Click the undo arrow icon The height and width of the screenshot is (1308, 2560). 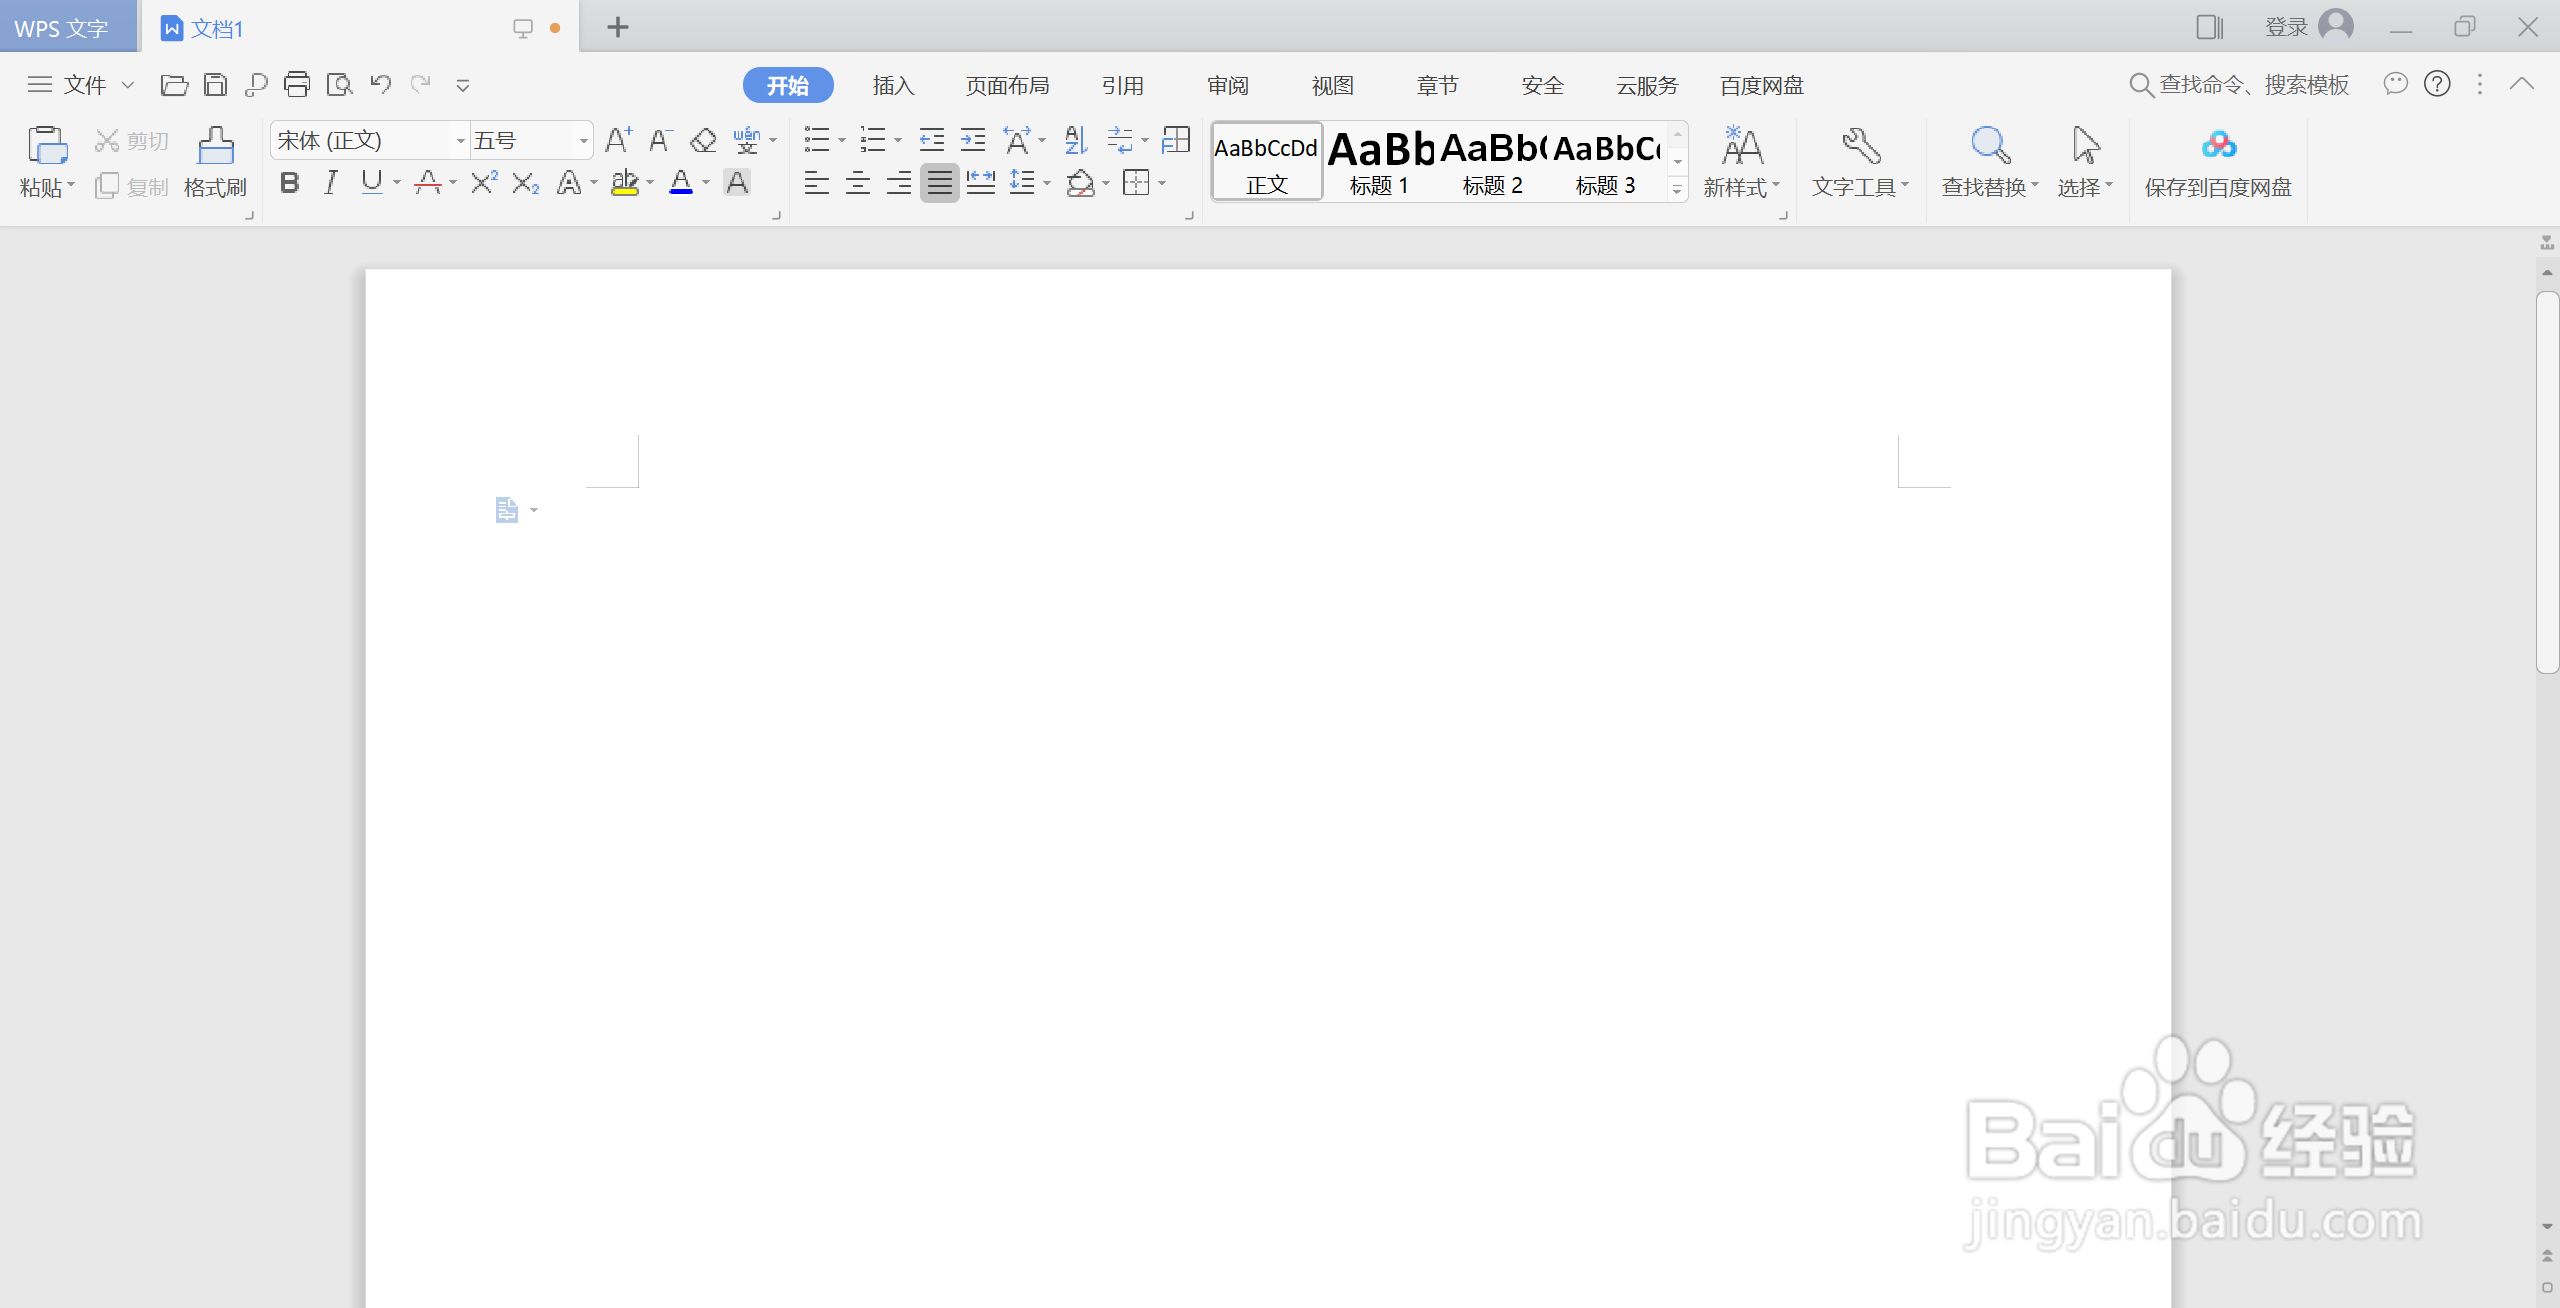coord(380,85)
